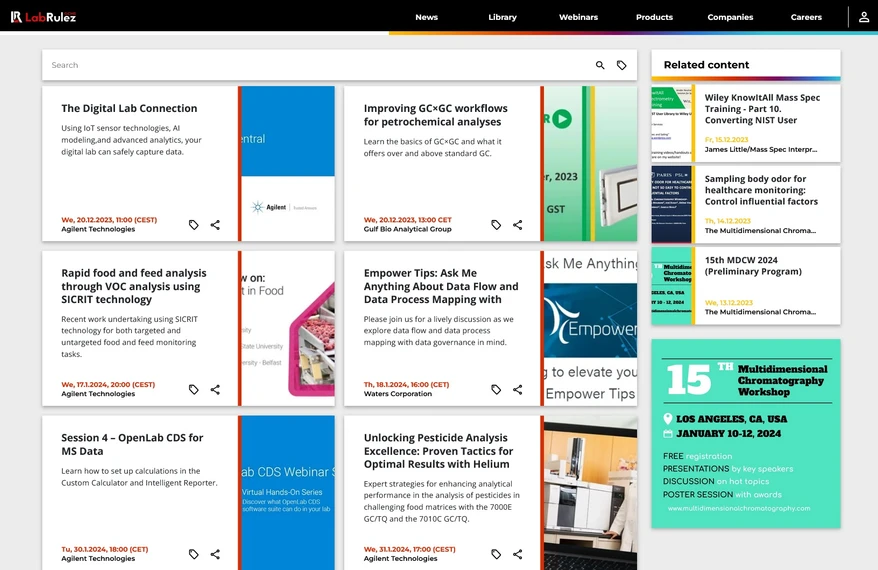Click lab instrument photo on Pesticide Analysis card
This screenshot has height=570, width=878.
[590, 493]
